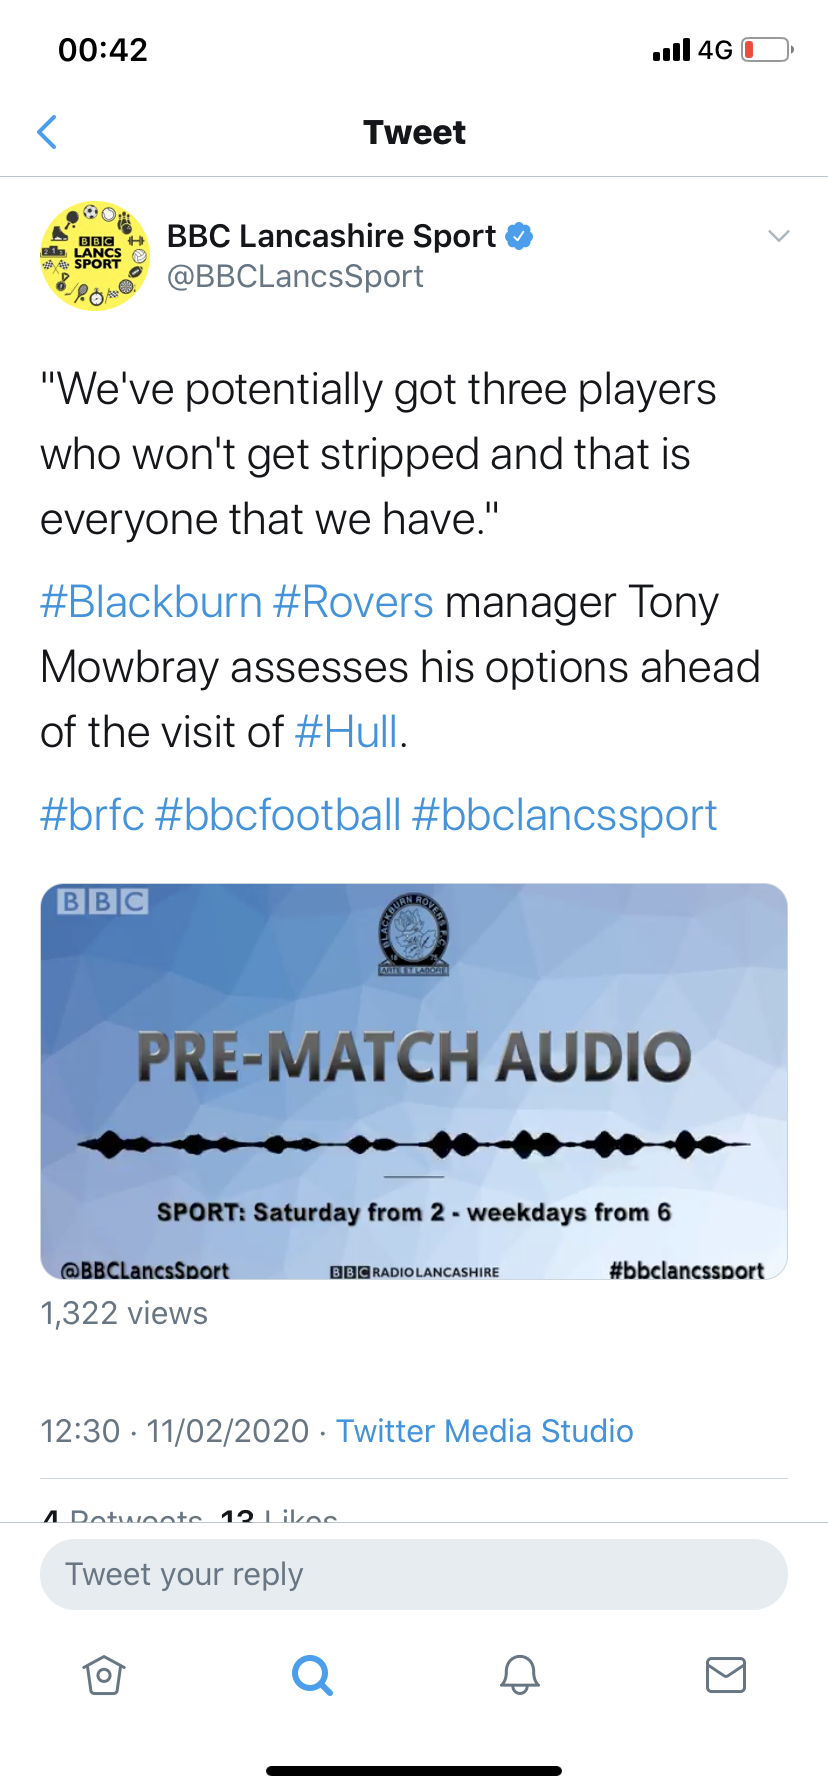Screen dimensions: 828x1792
Task: Tap the blue verified badge
Action: point(519,236)
